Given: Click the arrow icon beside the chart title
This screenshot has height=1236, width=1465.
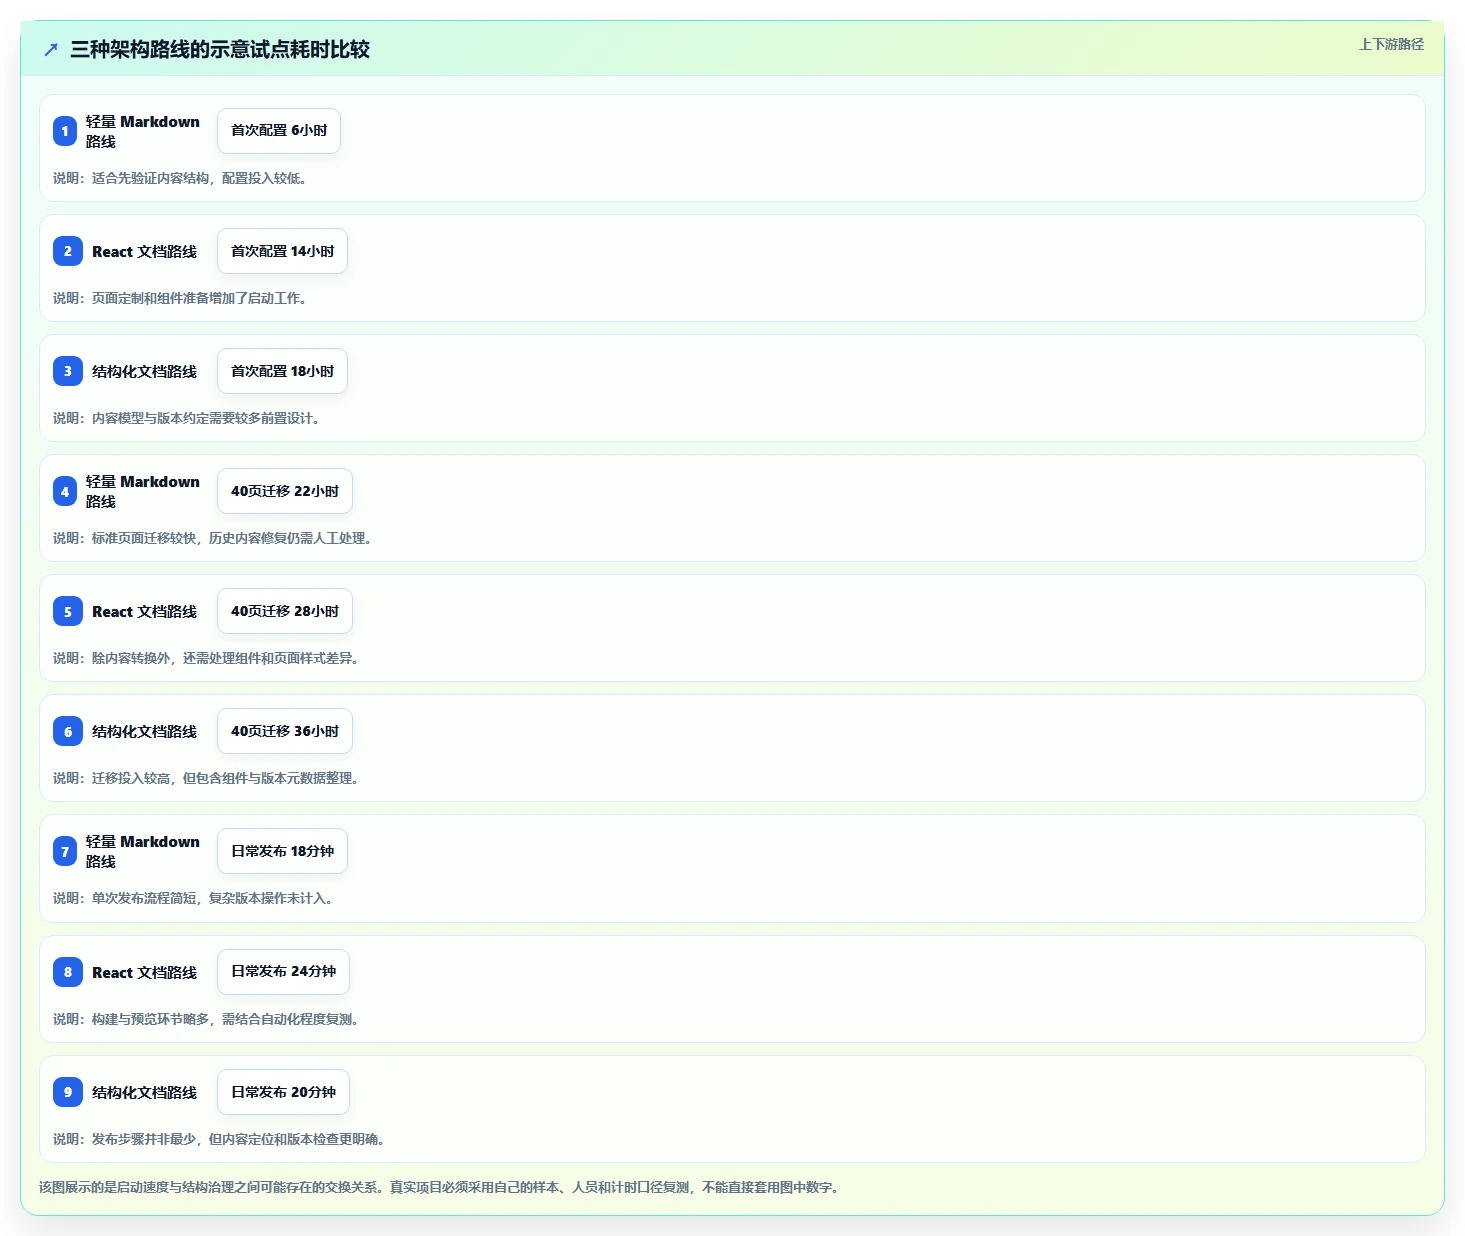Looking at the screenshot, I should (51, 49).
